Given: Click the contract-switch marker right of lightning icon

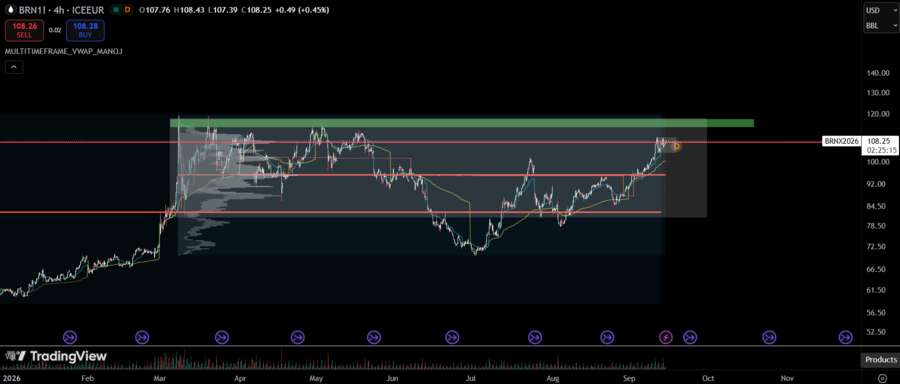Looking at the screenshot, I should click(x=690, y=337).
